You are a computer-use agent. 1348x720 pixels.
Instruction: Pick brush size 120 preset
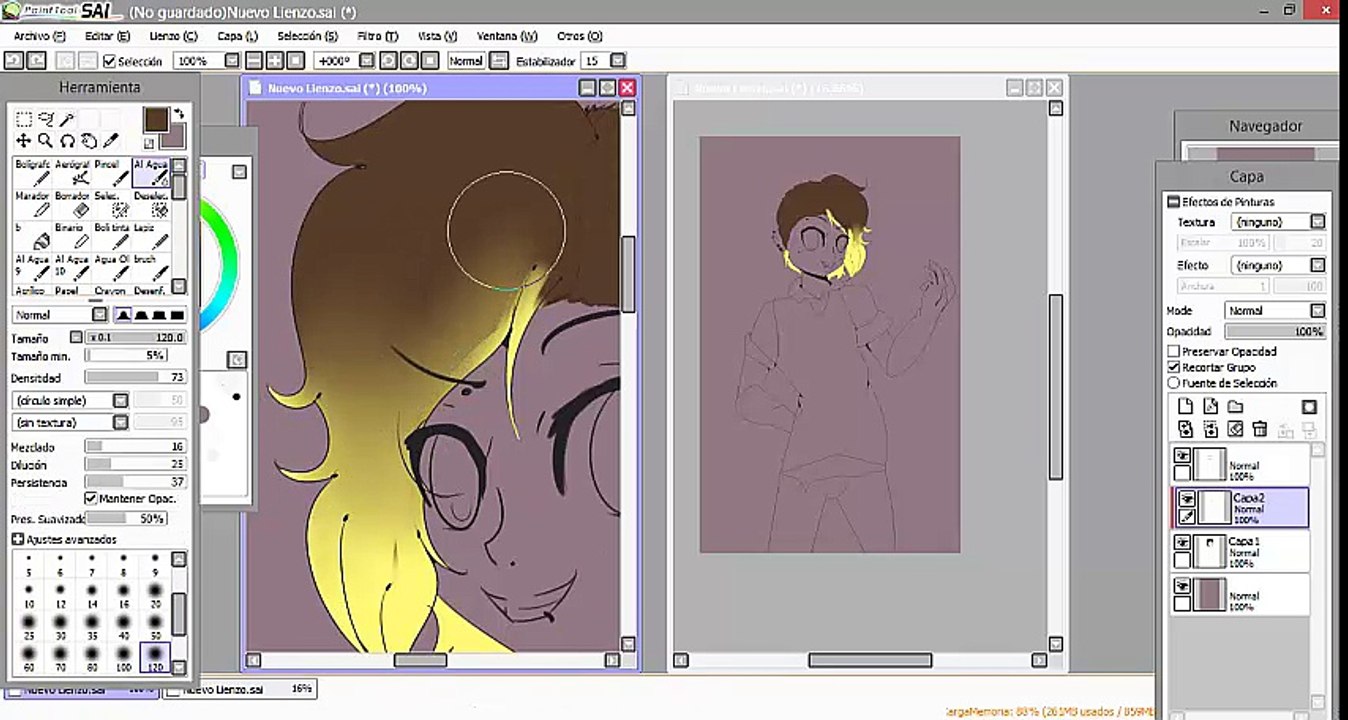155,657
